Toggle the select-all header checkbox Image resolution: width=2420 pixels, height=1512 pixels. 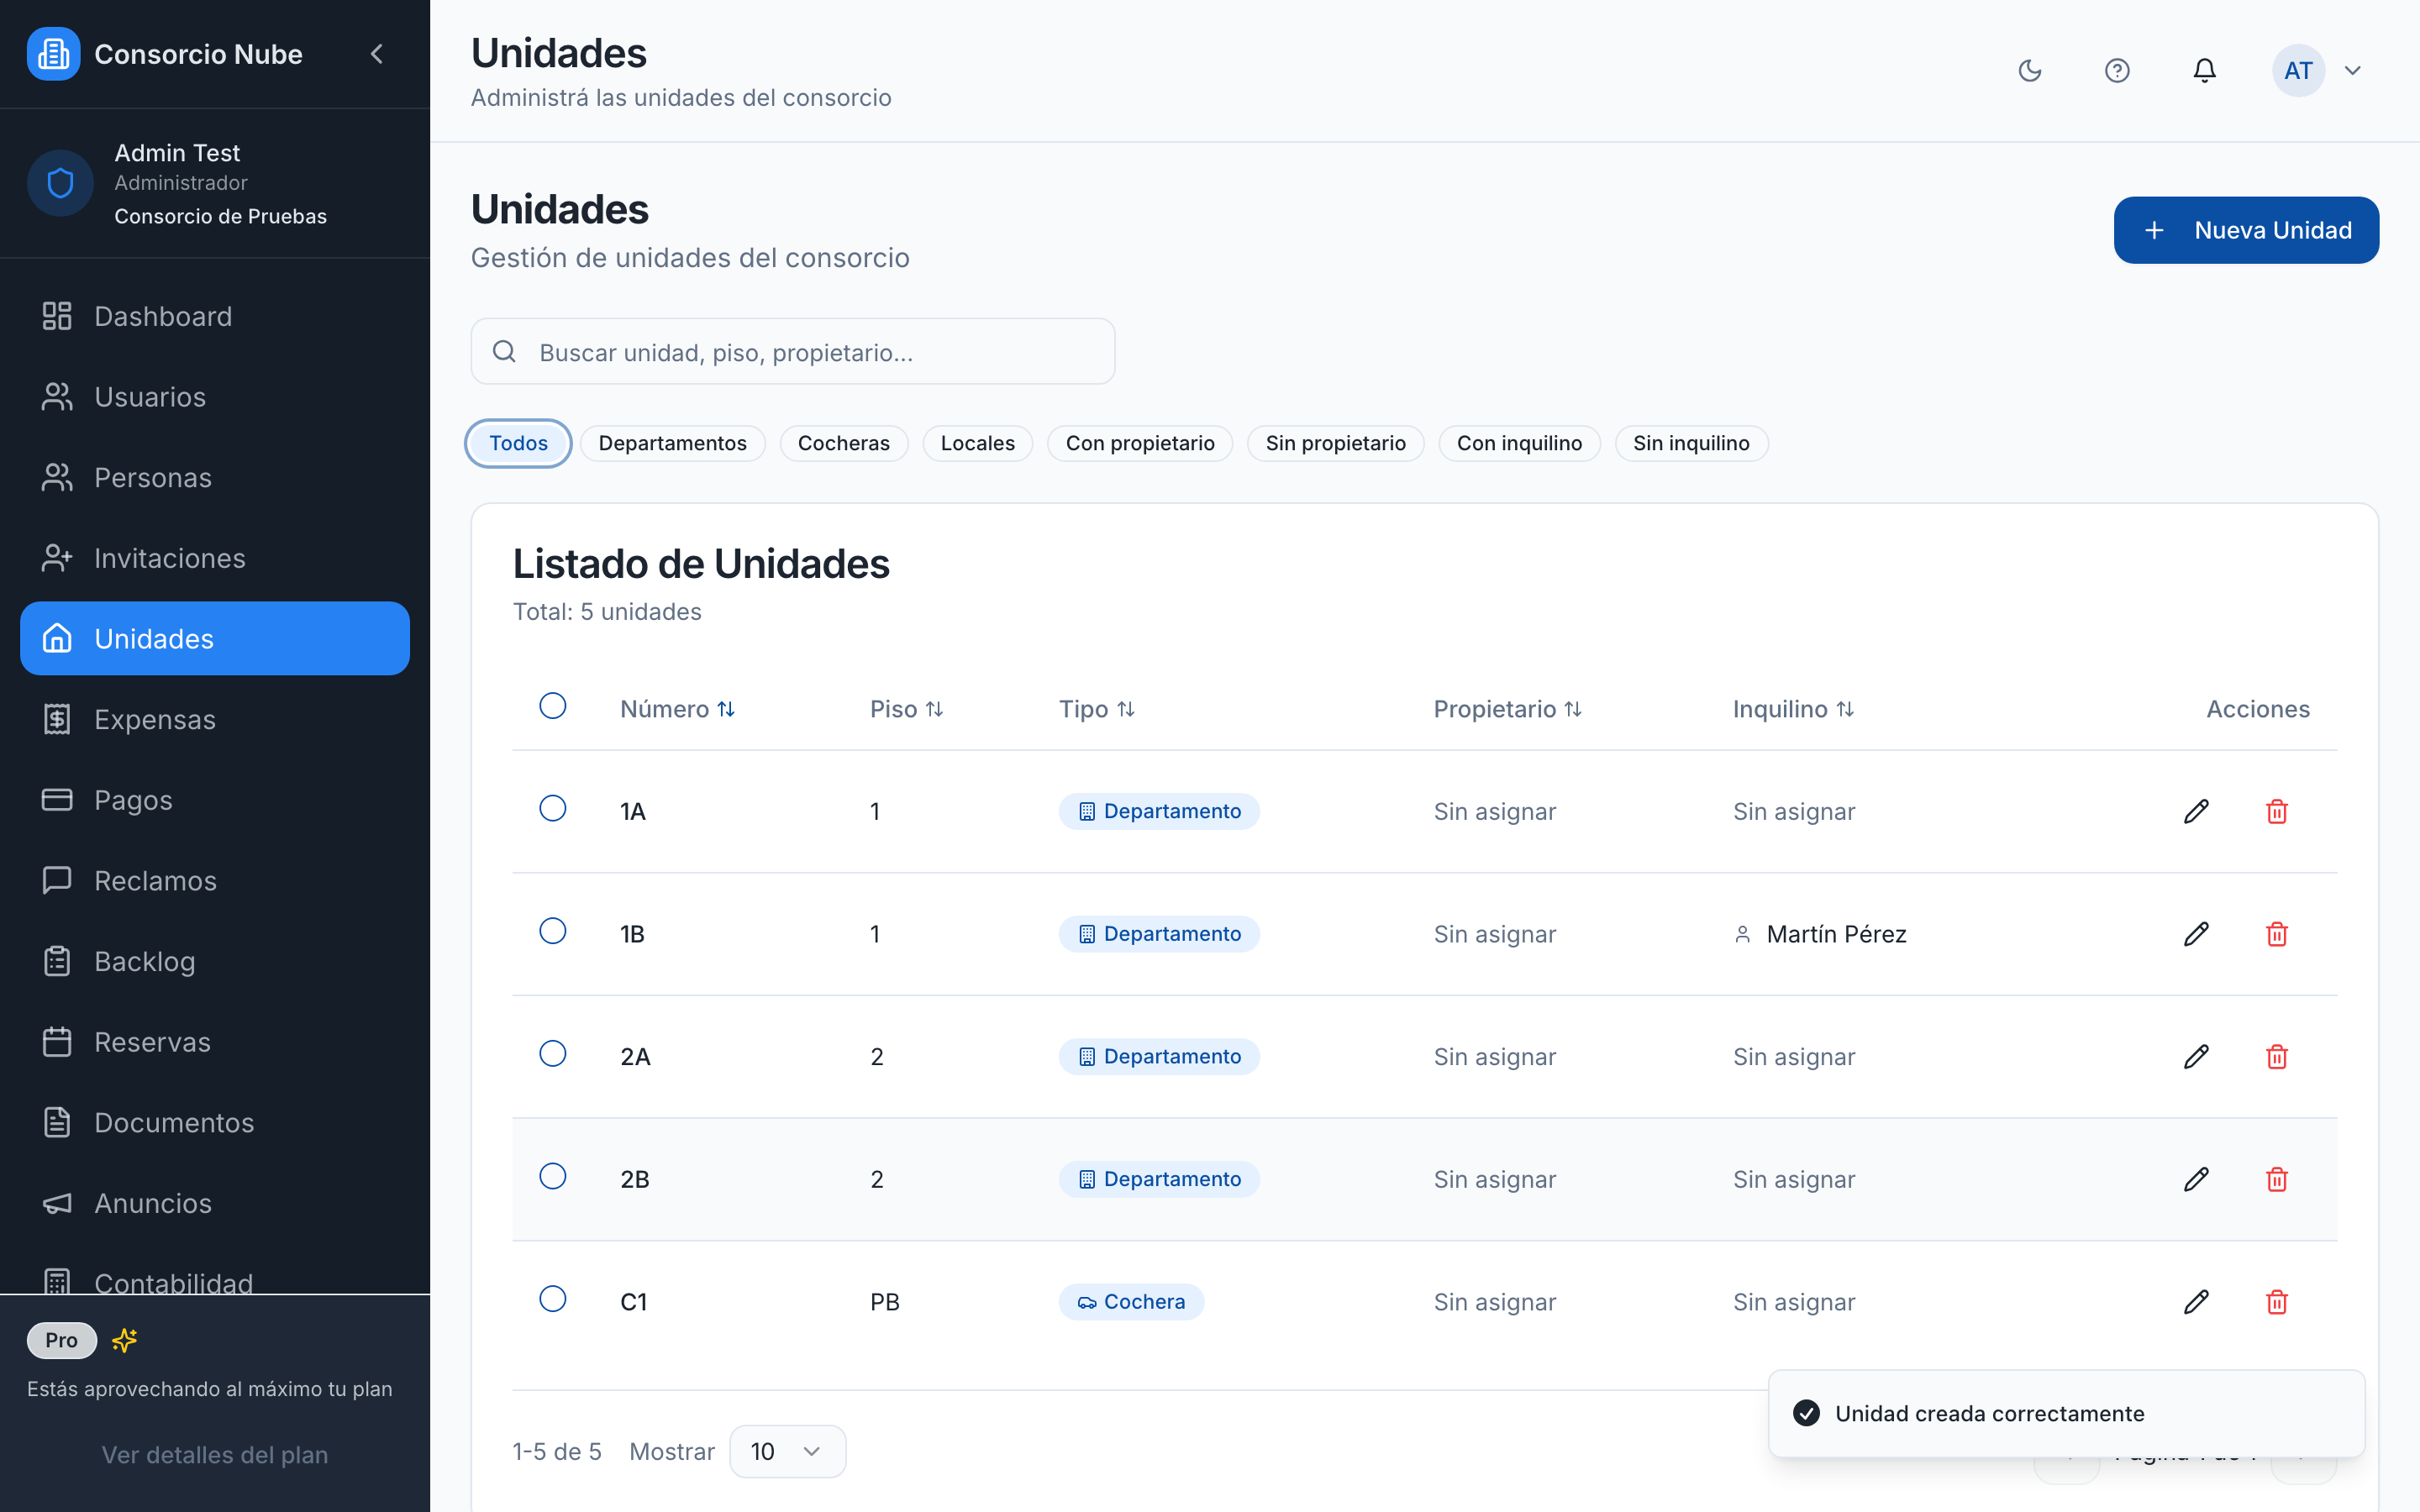[x=553, y=706]
